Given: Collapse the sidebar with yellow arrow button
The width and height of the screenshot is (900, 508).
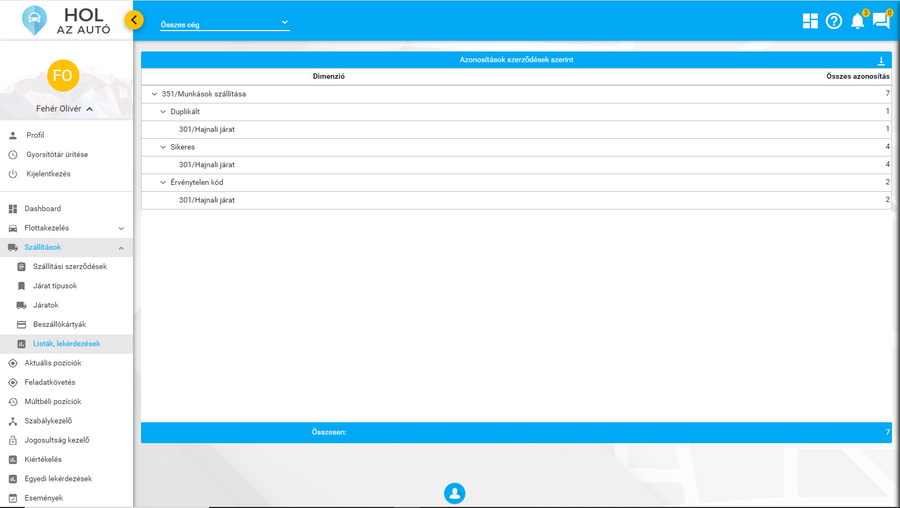Looking at the screenshot, I should pos(134,20).
